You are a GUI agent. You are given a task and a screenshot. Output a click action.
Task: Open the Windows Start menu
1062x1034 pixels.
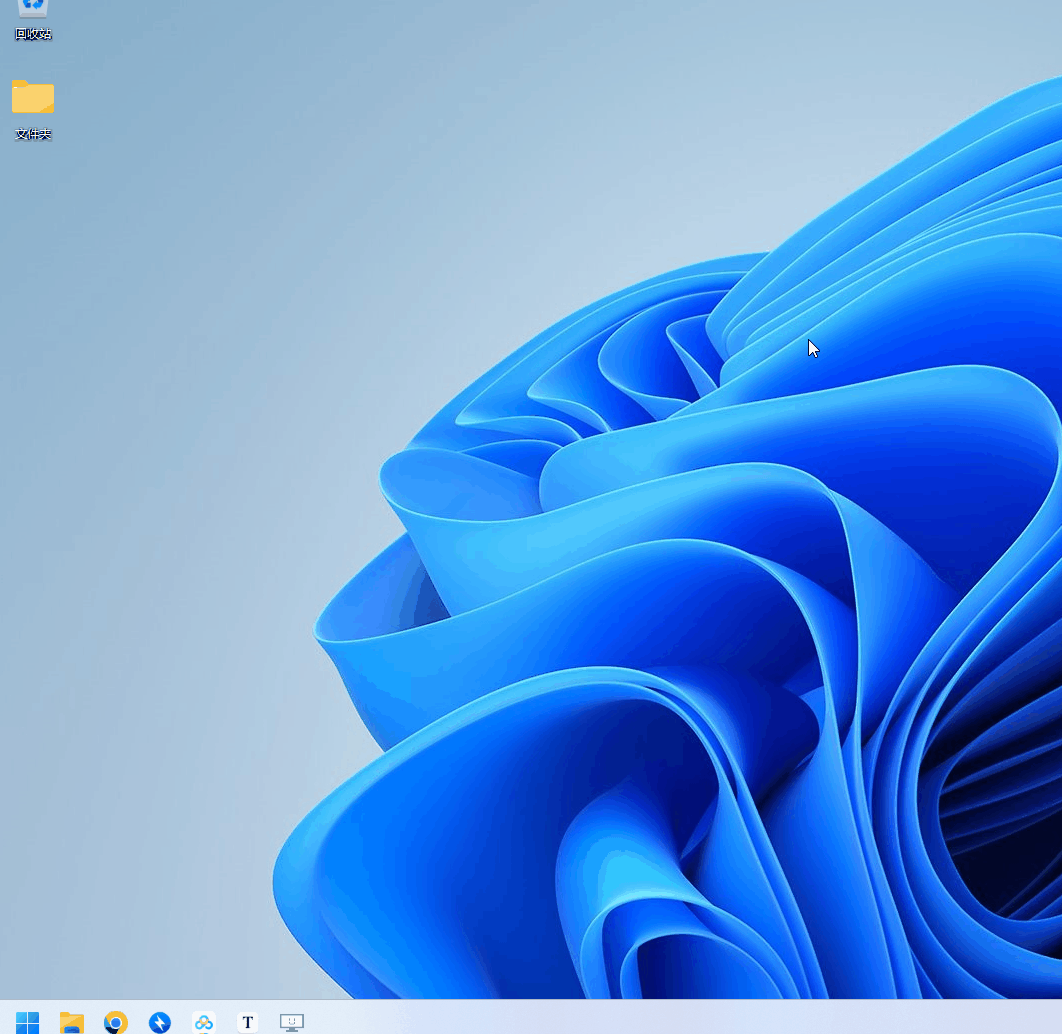click(28, 1021)
